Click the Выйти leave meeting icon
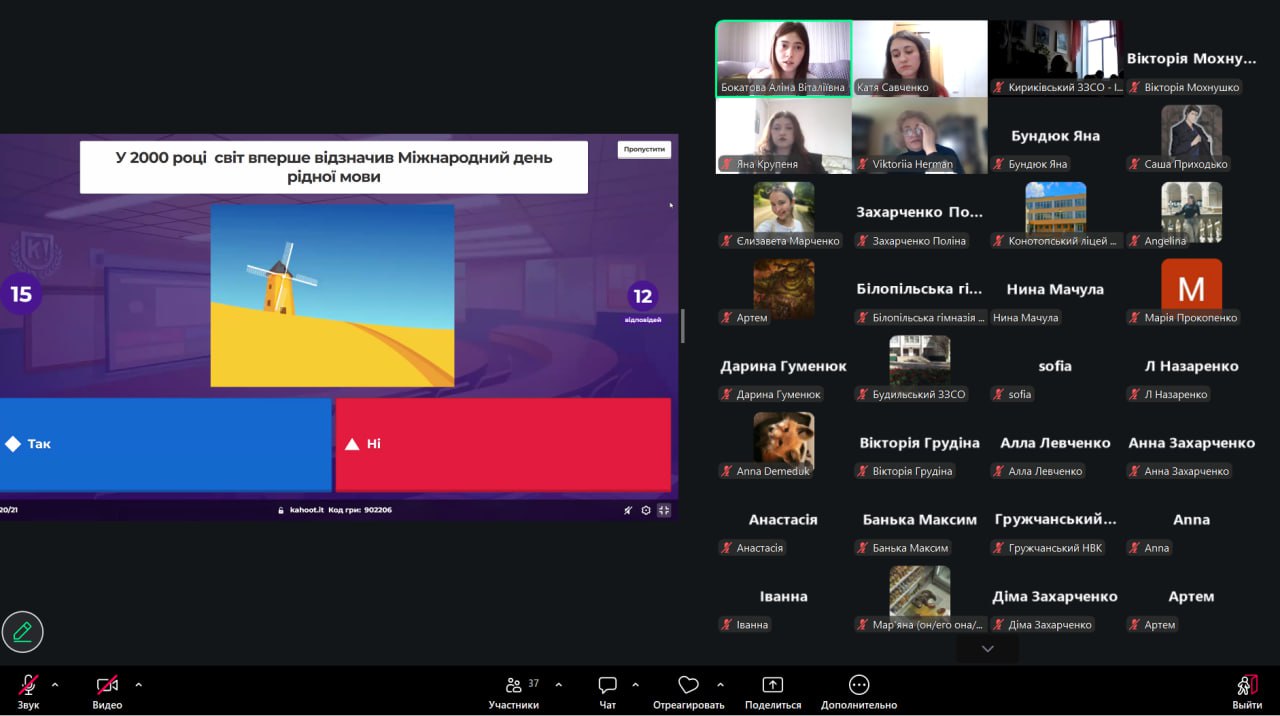This screenshot has height=716, width=1280. [x=1246, y=686]
